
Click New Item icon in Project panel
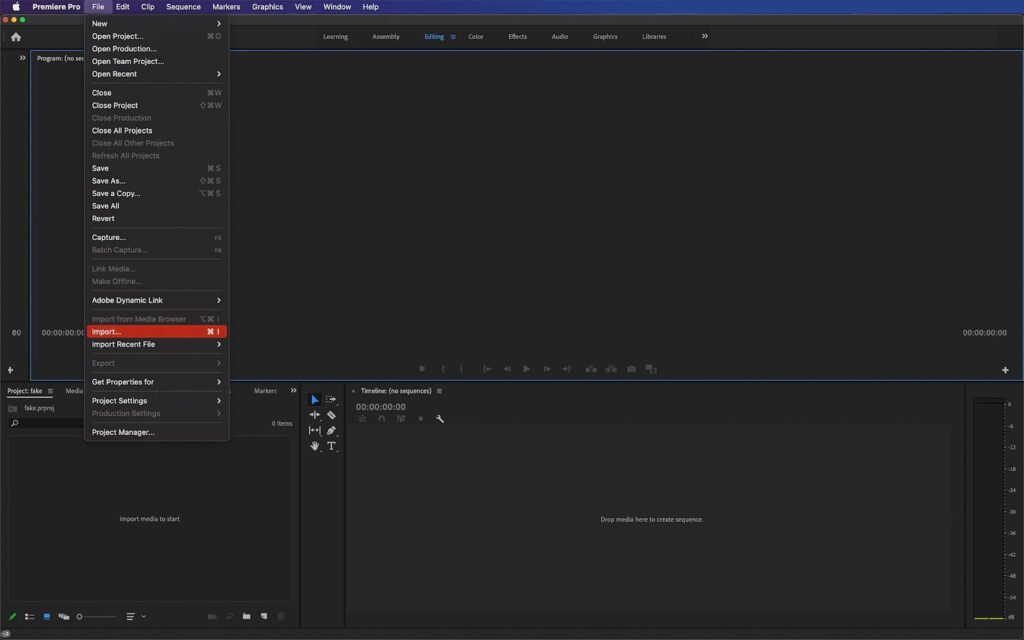click(264, 616)
